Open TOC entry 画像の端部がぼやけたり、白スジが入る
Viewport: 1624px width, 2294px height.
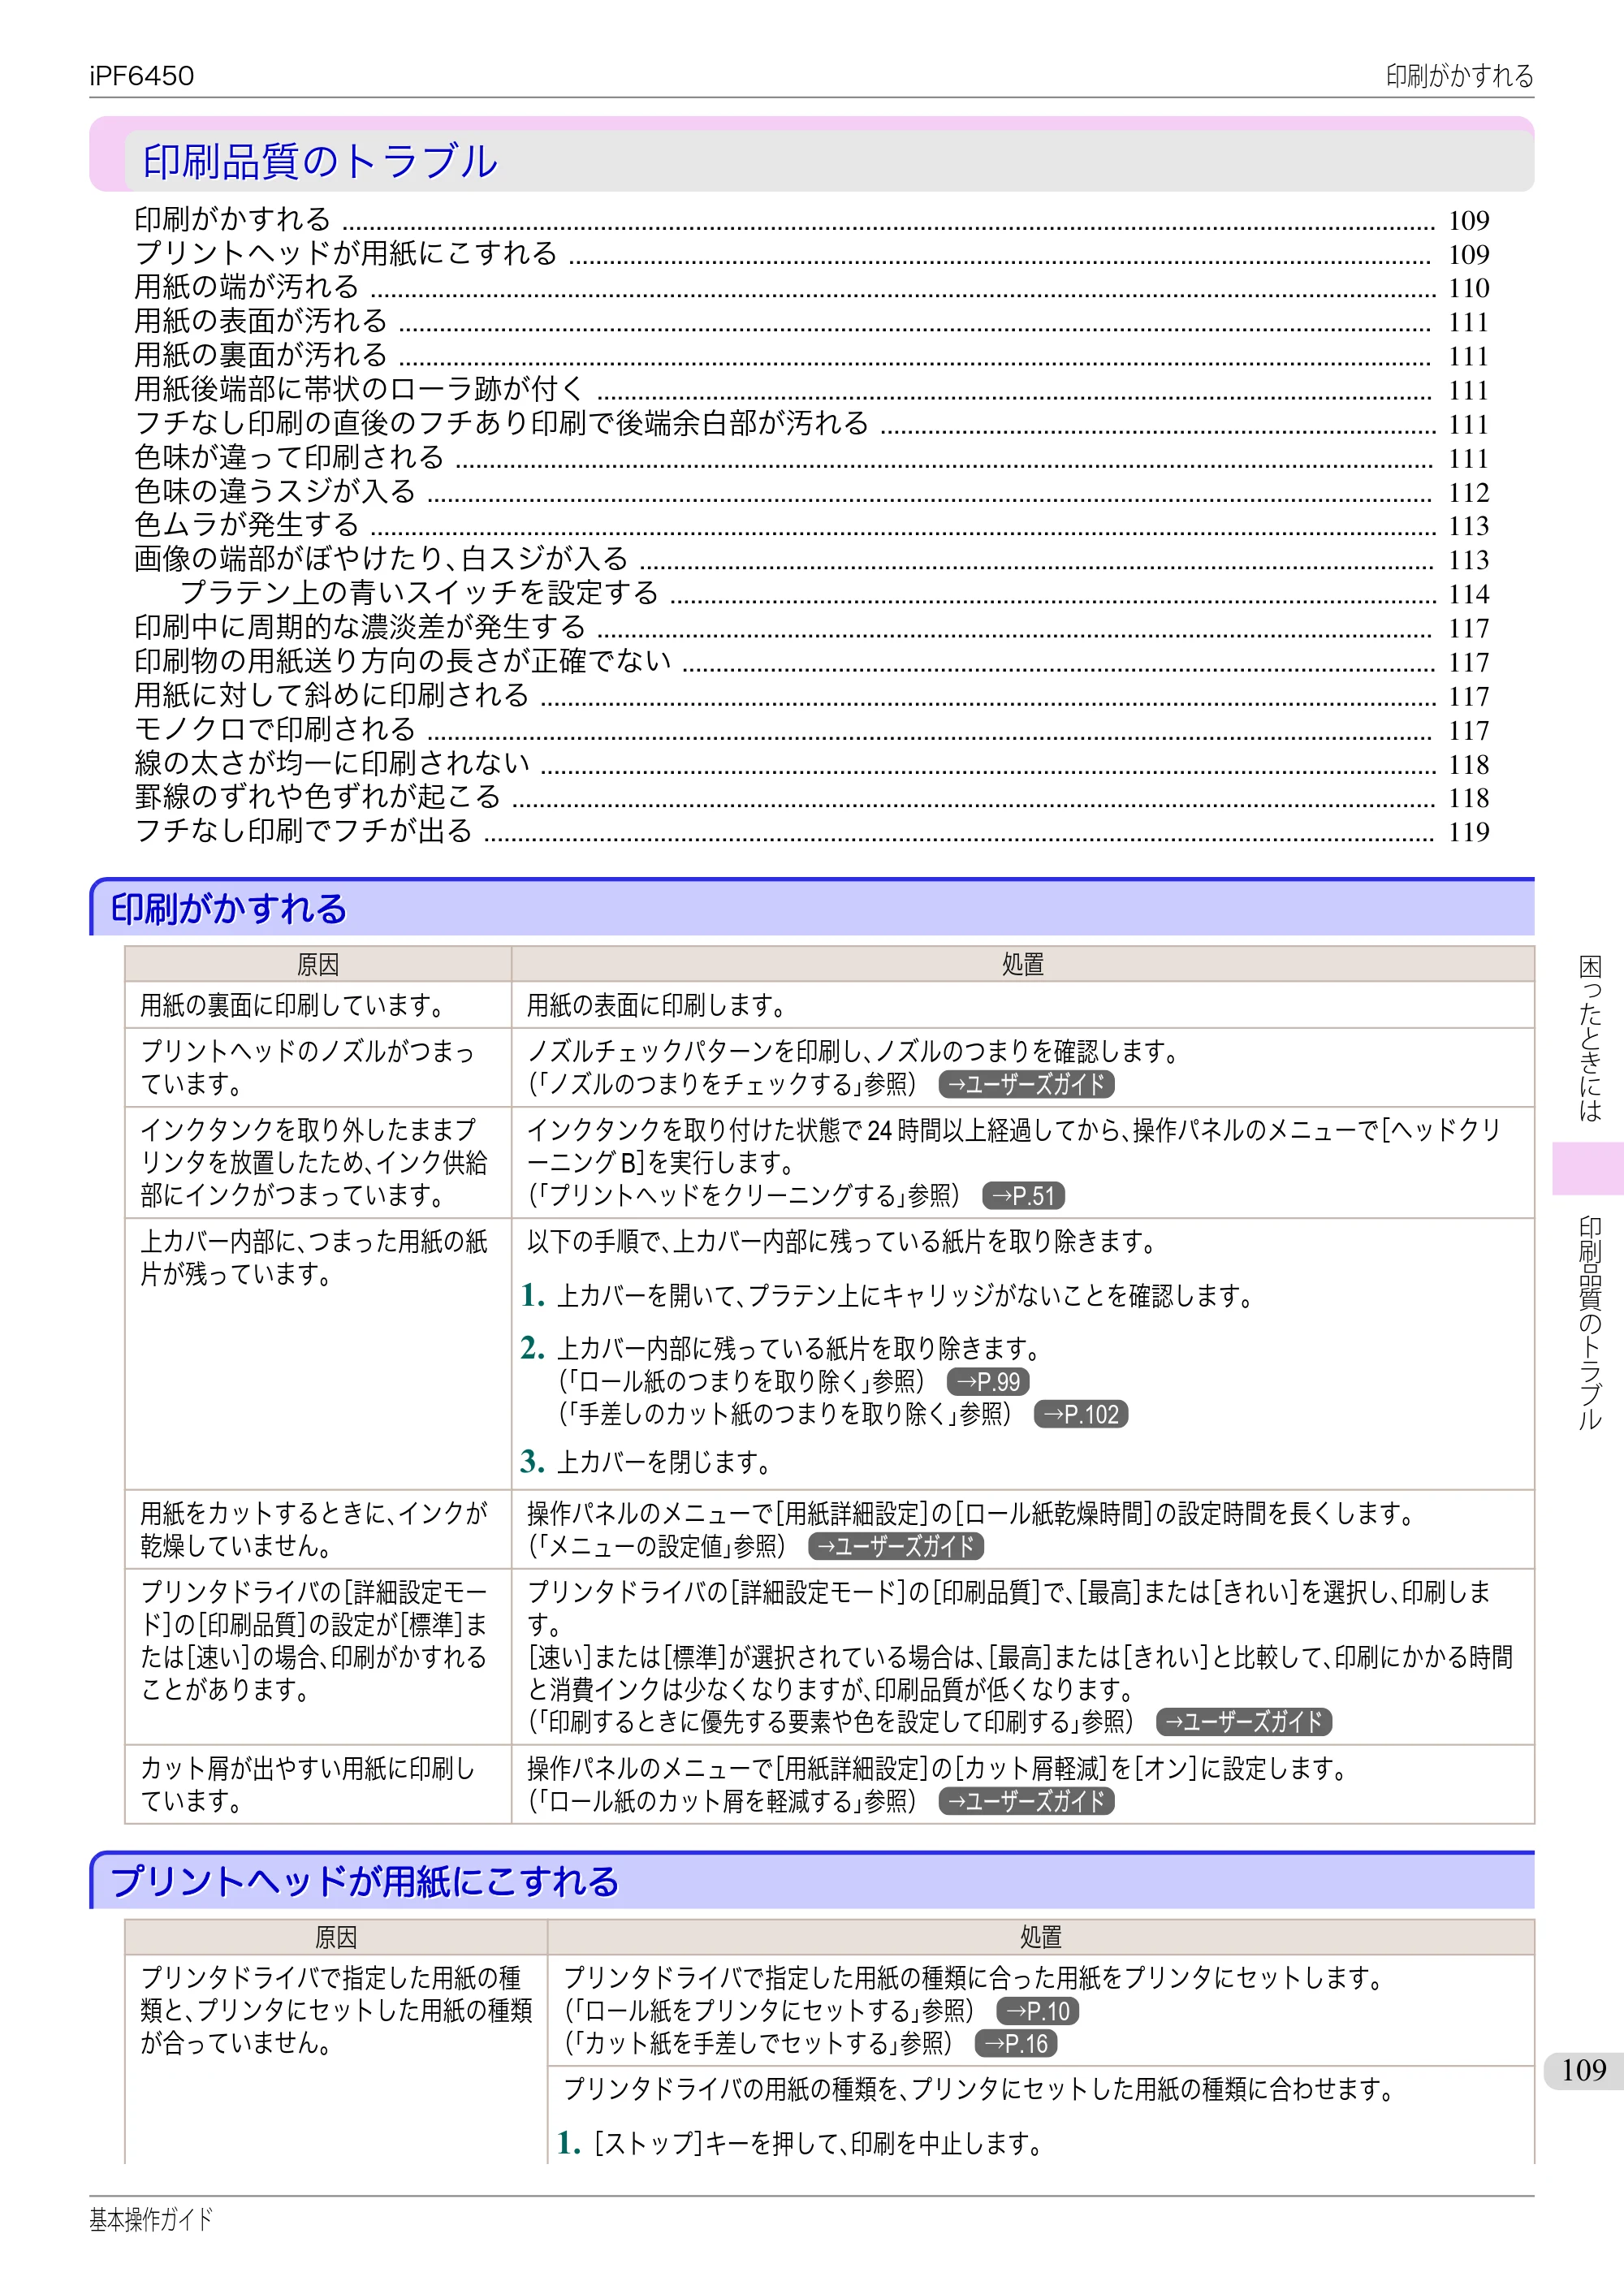click(812, 559)
